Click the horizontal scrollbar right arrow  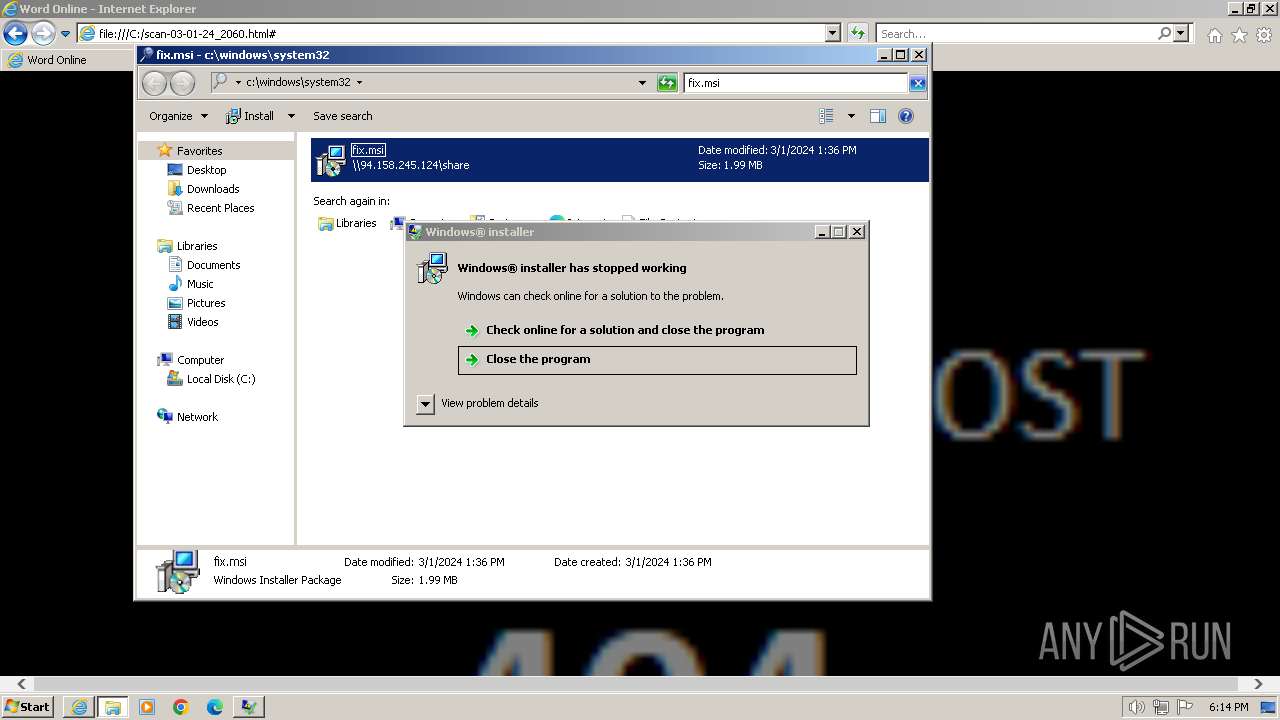(x=1258, y=684)
